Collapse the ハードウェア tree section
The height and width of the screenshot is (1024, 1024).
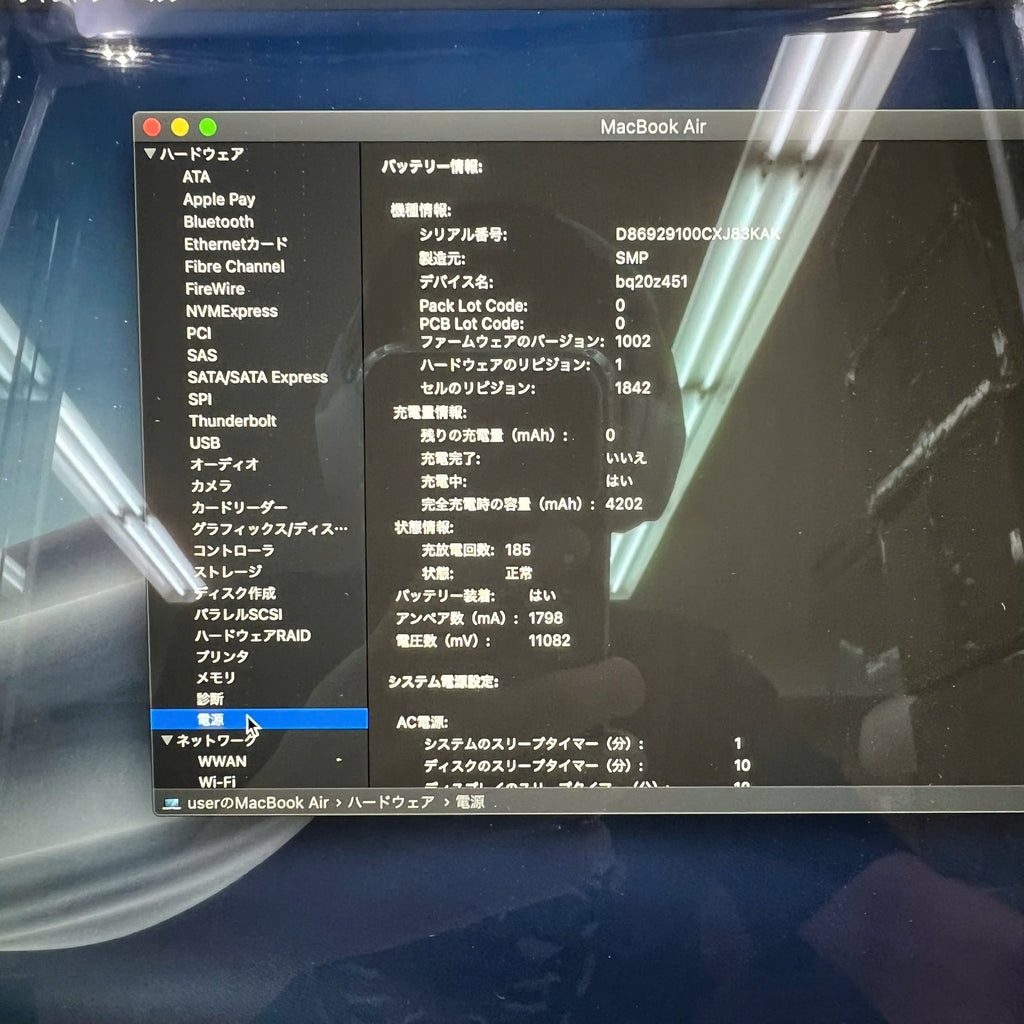150,153
